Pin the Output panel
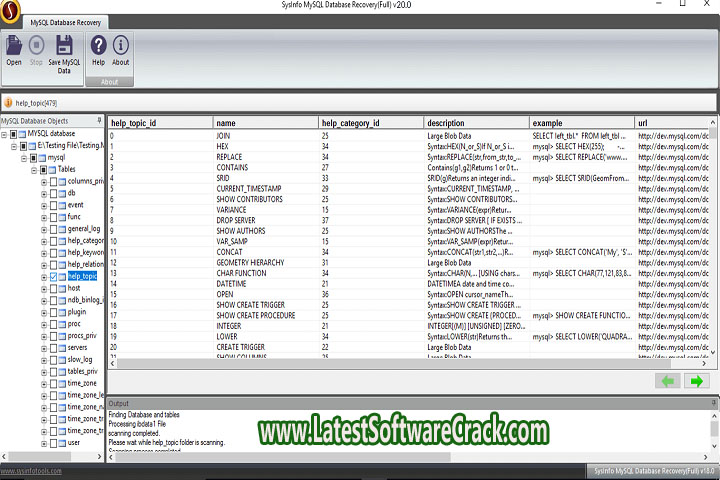Image resolution: width=720 pixels, height=480 pixels. [714, 403]
